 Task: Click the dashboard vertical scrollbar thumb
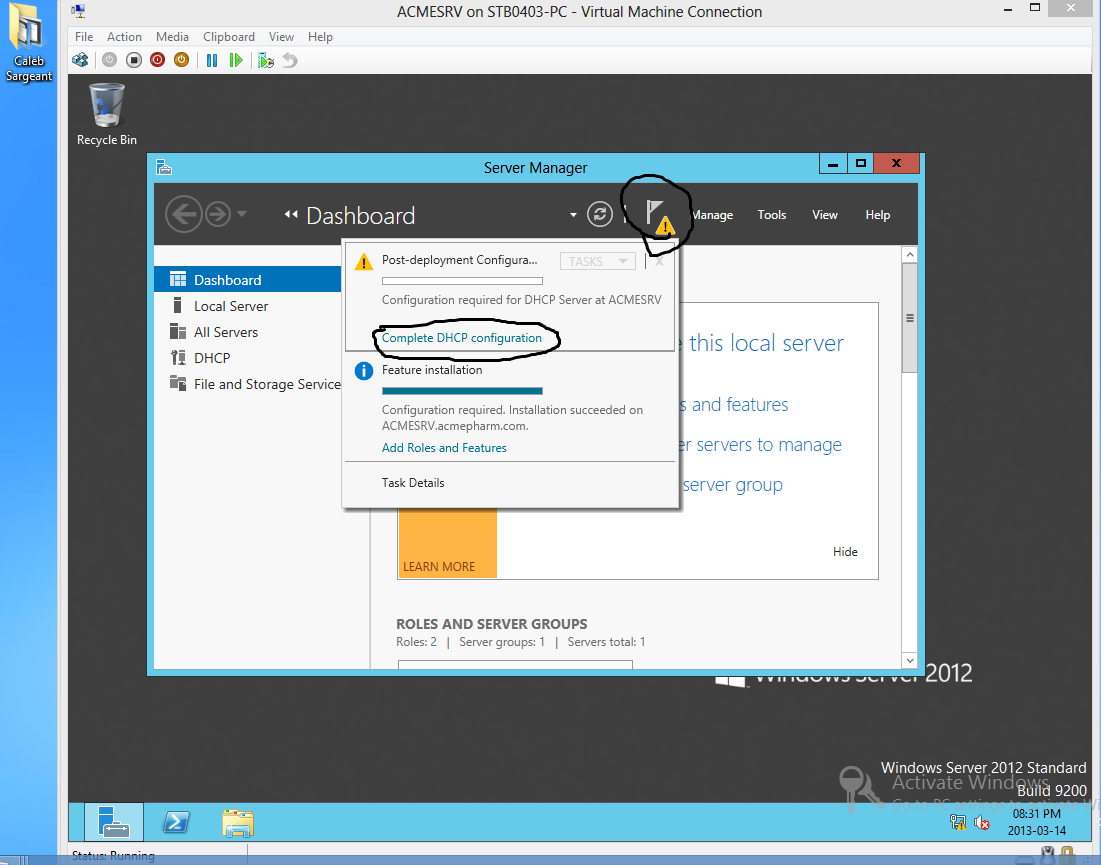909,318
